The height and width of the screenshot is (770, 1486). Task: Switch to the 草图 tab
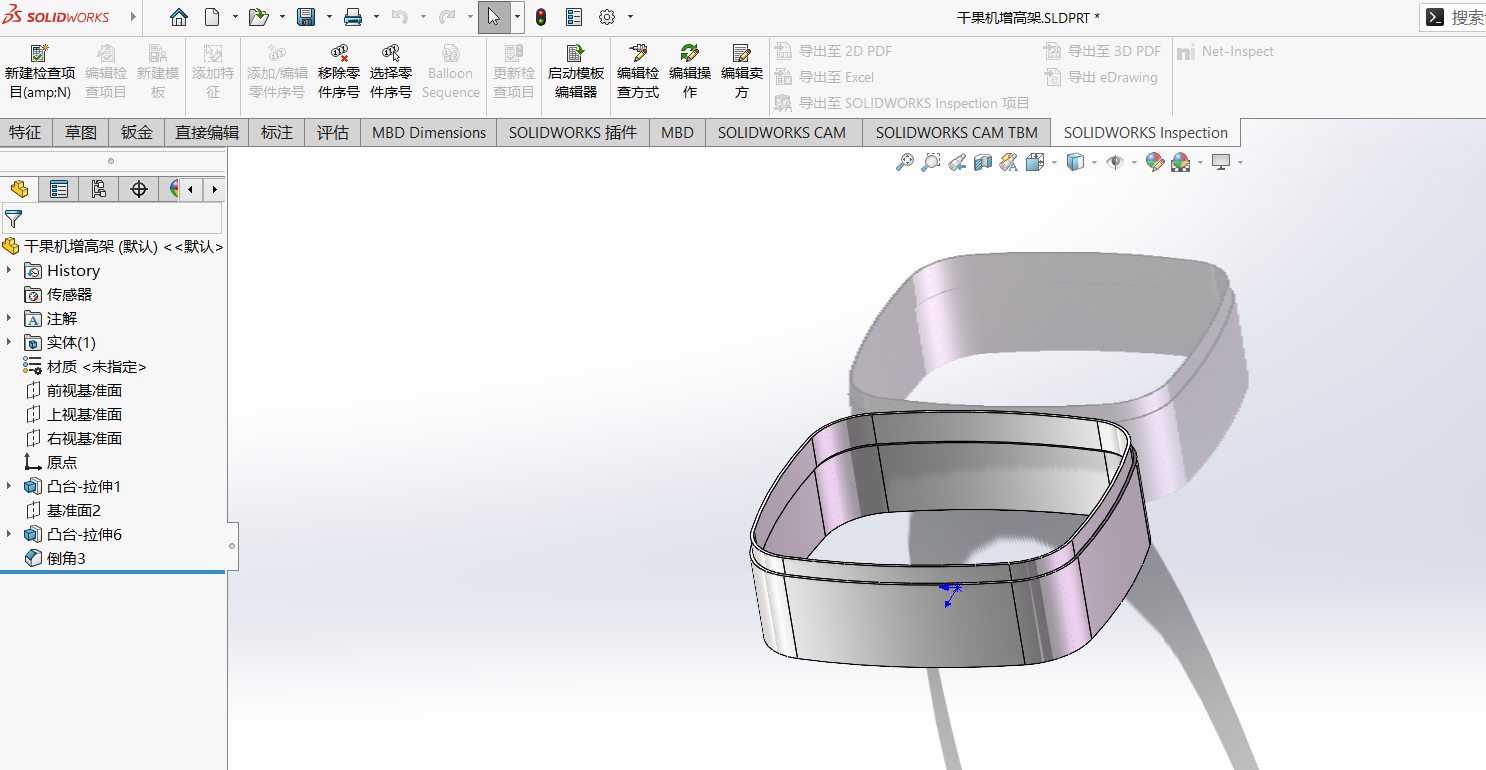point(81,132)
